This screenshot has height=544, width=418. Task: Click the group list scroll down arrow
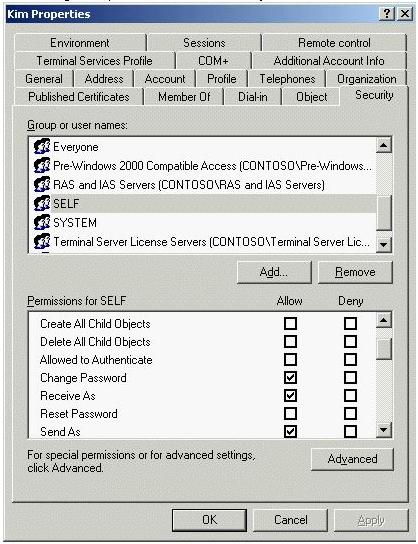(x=384, y=245)
